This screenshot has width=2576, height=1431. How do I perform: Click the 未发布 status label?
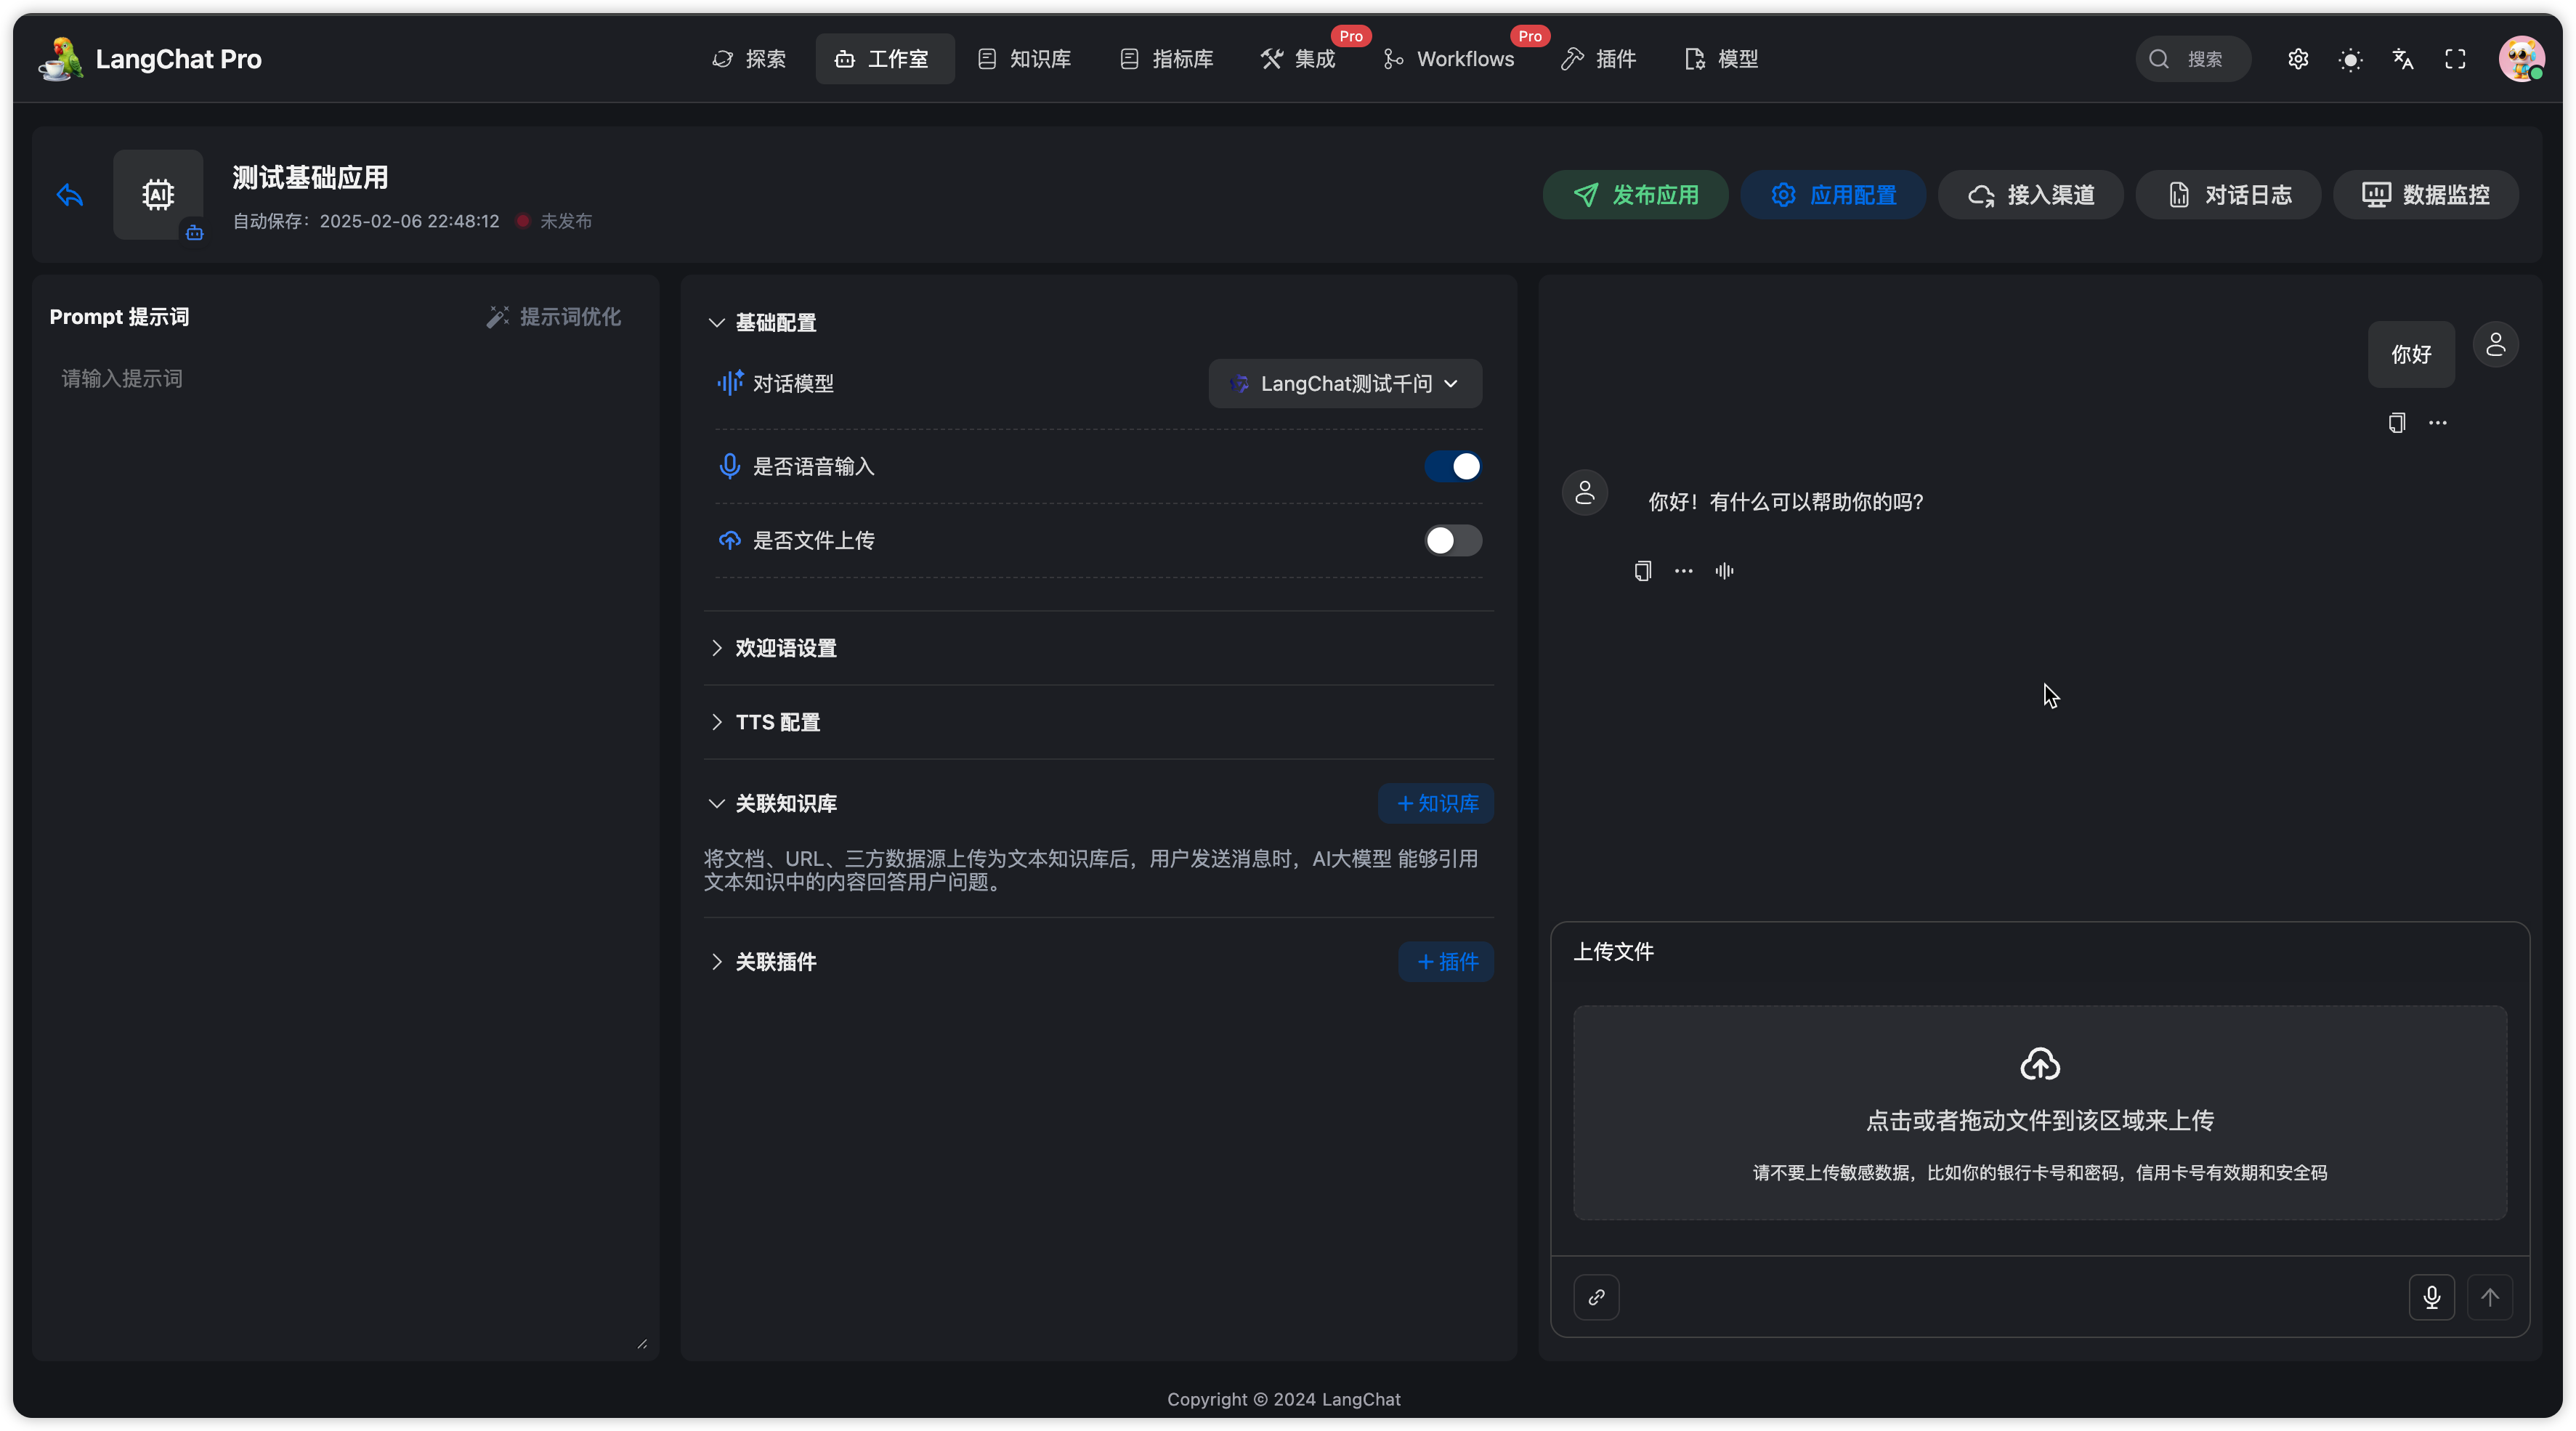(566, 221)
